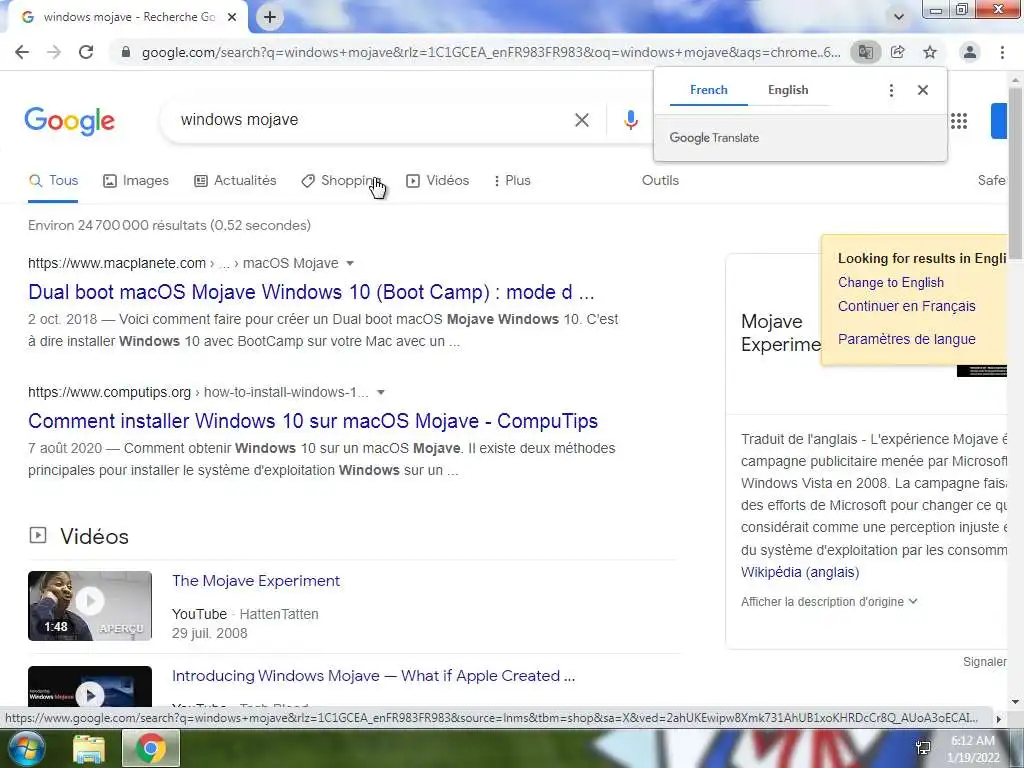The width and height of the screenshot is (1024, 768).
Task: Open the Wikipédia (anglais) link
Action: 800,572
